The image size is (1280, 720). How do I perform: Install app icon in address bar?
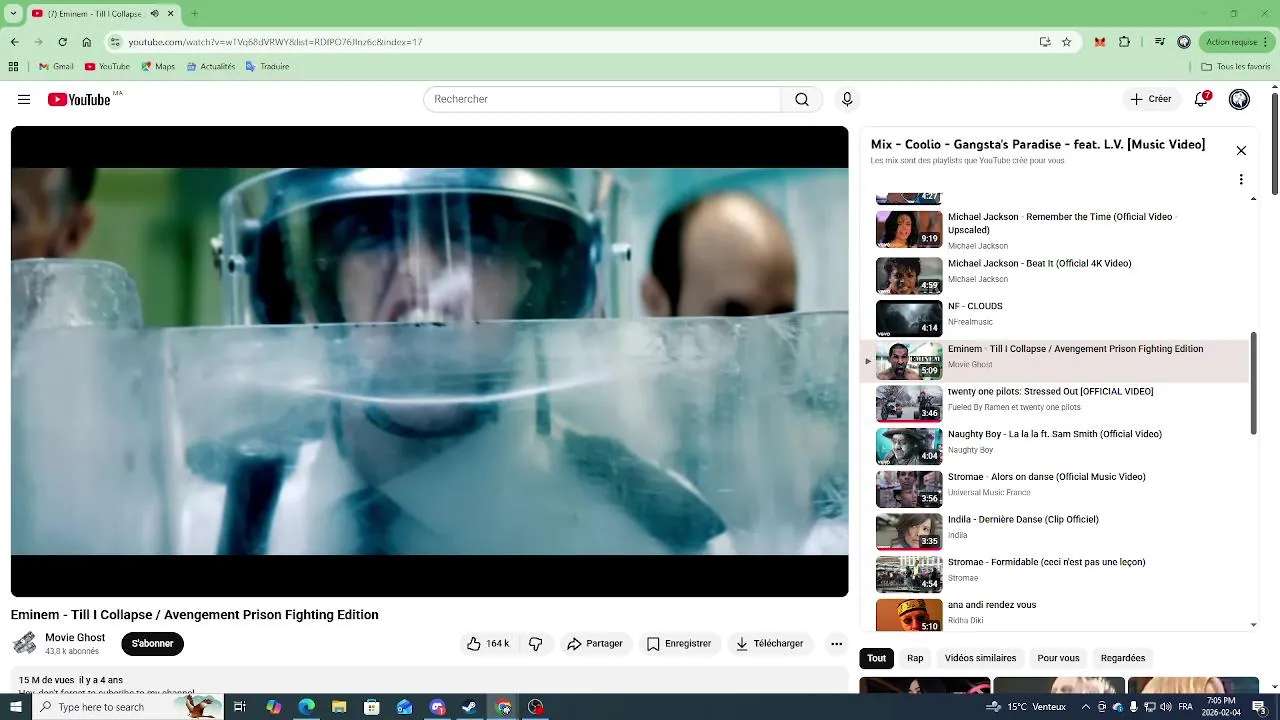click(x=1045, y=42)
